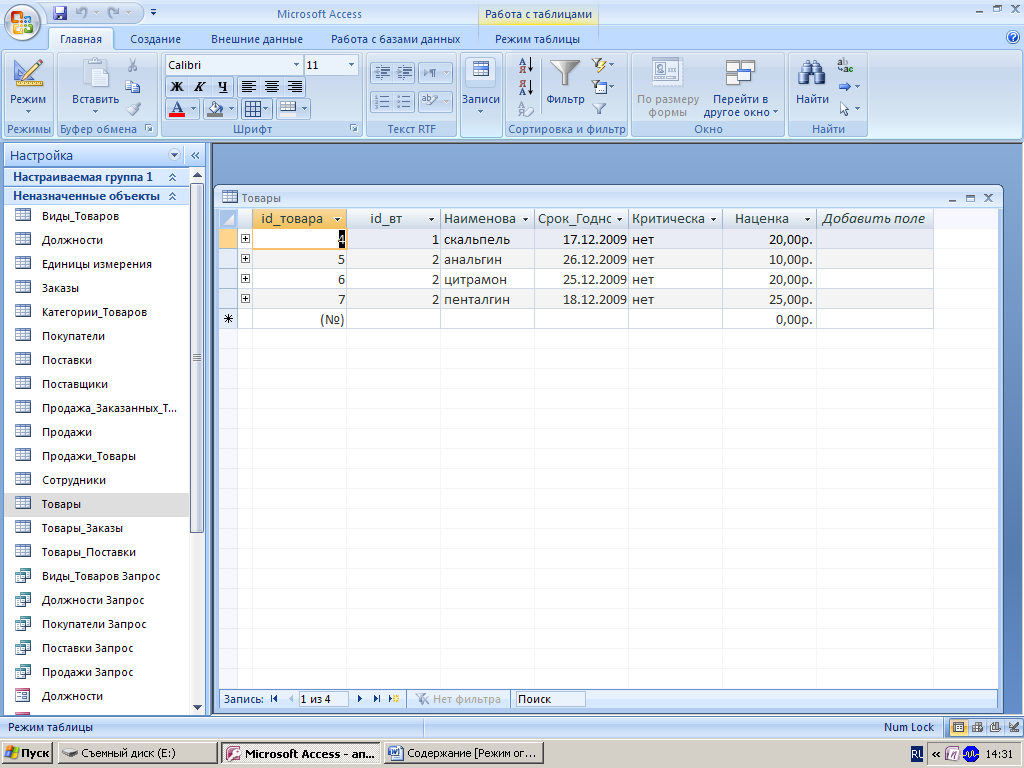The width and height of the screenshot is (1024, 768).
Task: Align text center
Action: tap(272, 87)
